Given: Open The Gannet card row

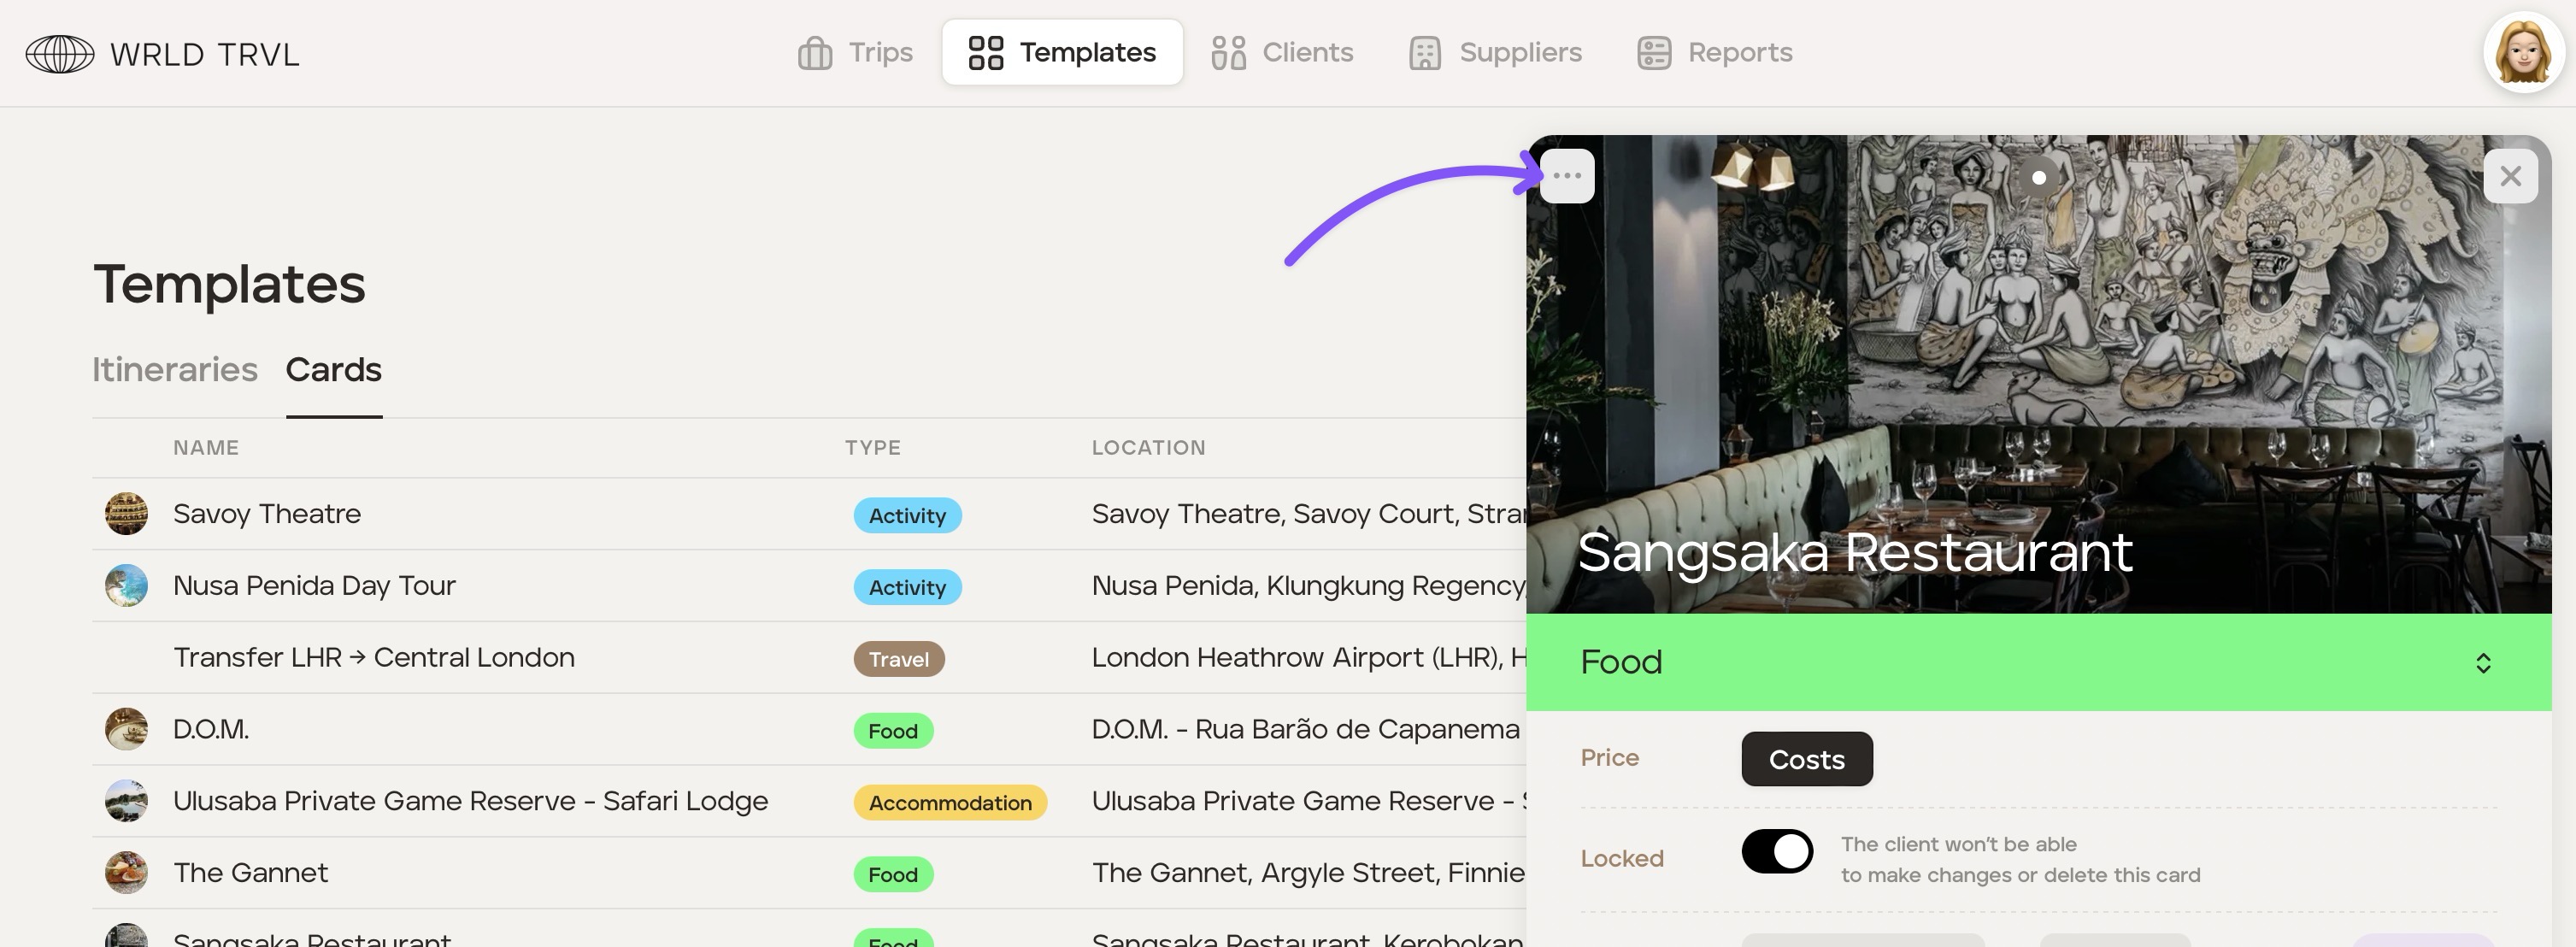Looking at the screenshot, I should coord(251,873).
